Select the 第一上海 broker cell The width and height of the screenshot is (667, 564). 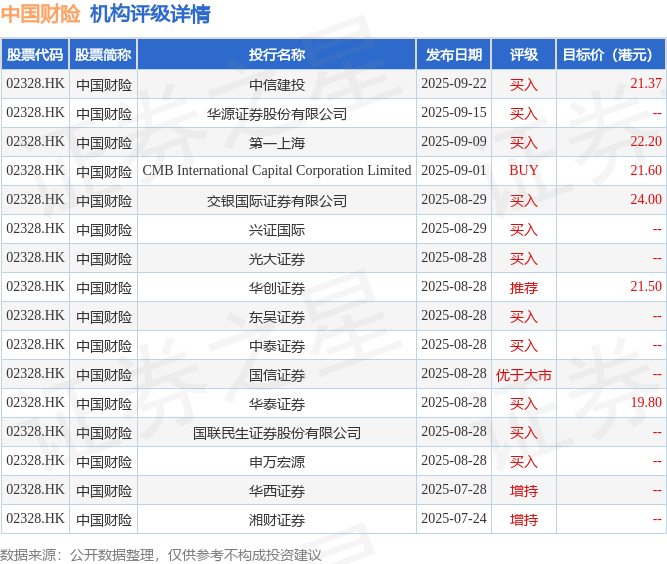[x=277, y=142]
